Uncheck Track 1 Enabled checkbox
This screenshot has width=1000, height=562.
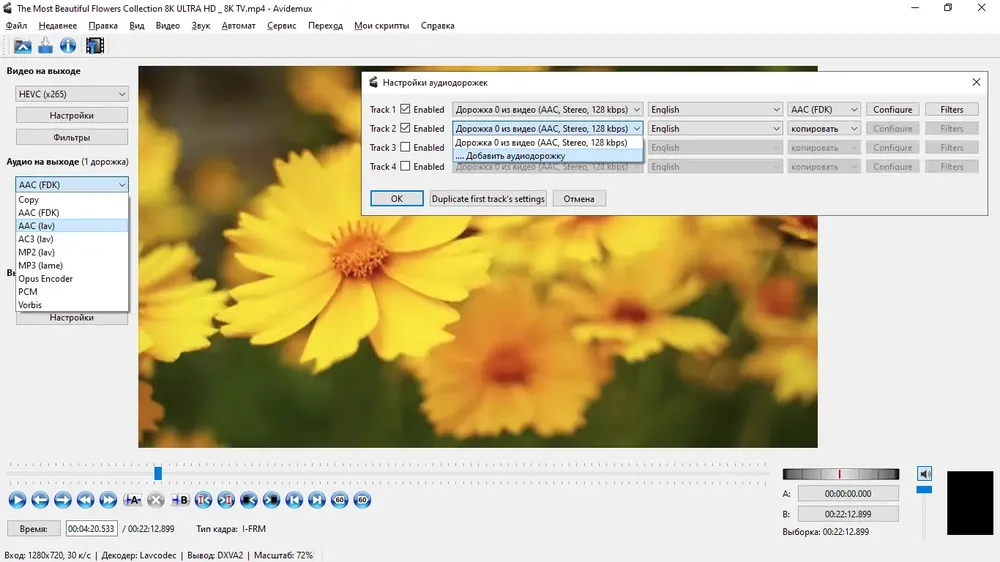405,109
